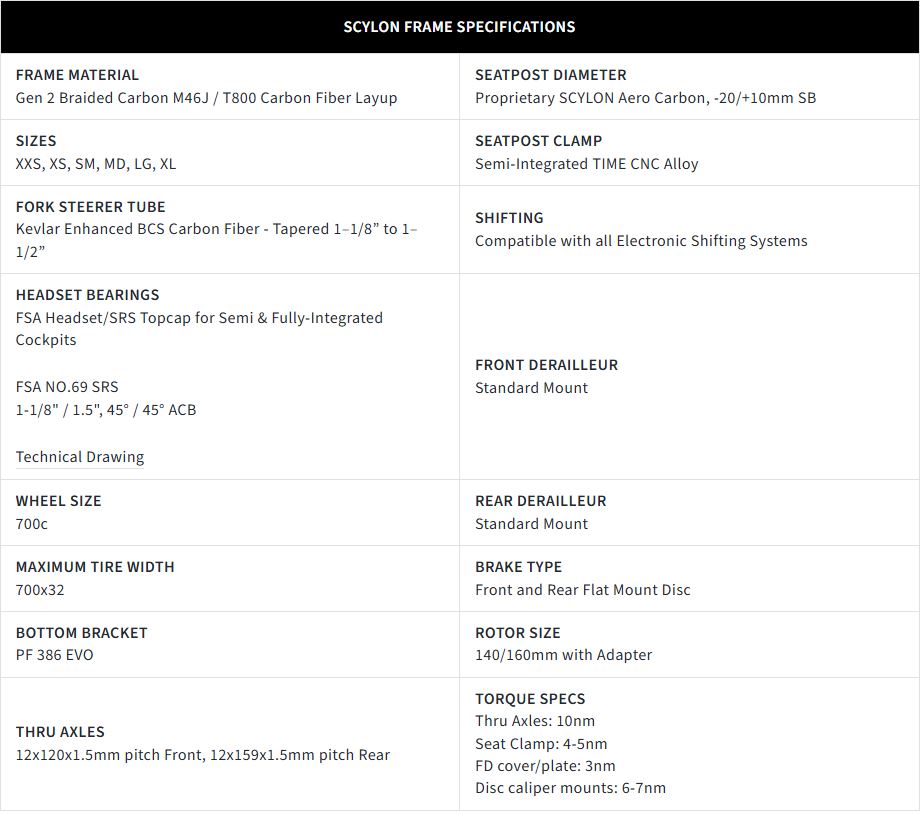Click the XXS, XS, SM, MD, LG, XL text
The image size is (921, 814).
[x=96, y=164]
